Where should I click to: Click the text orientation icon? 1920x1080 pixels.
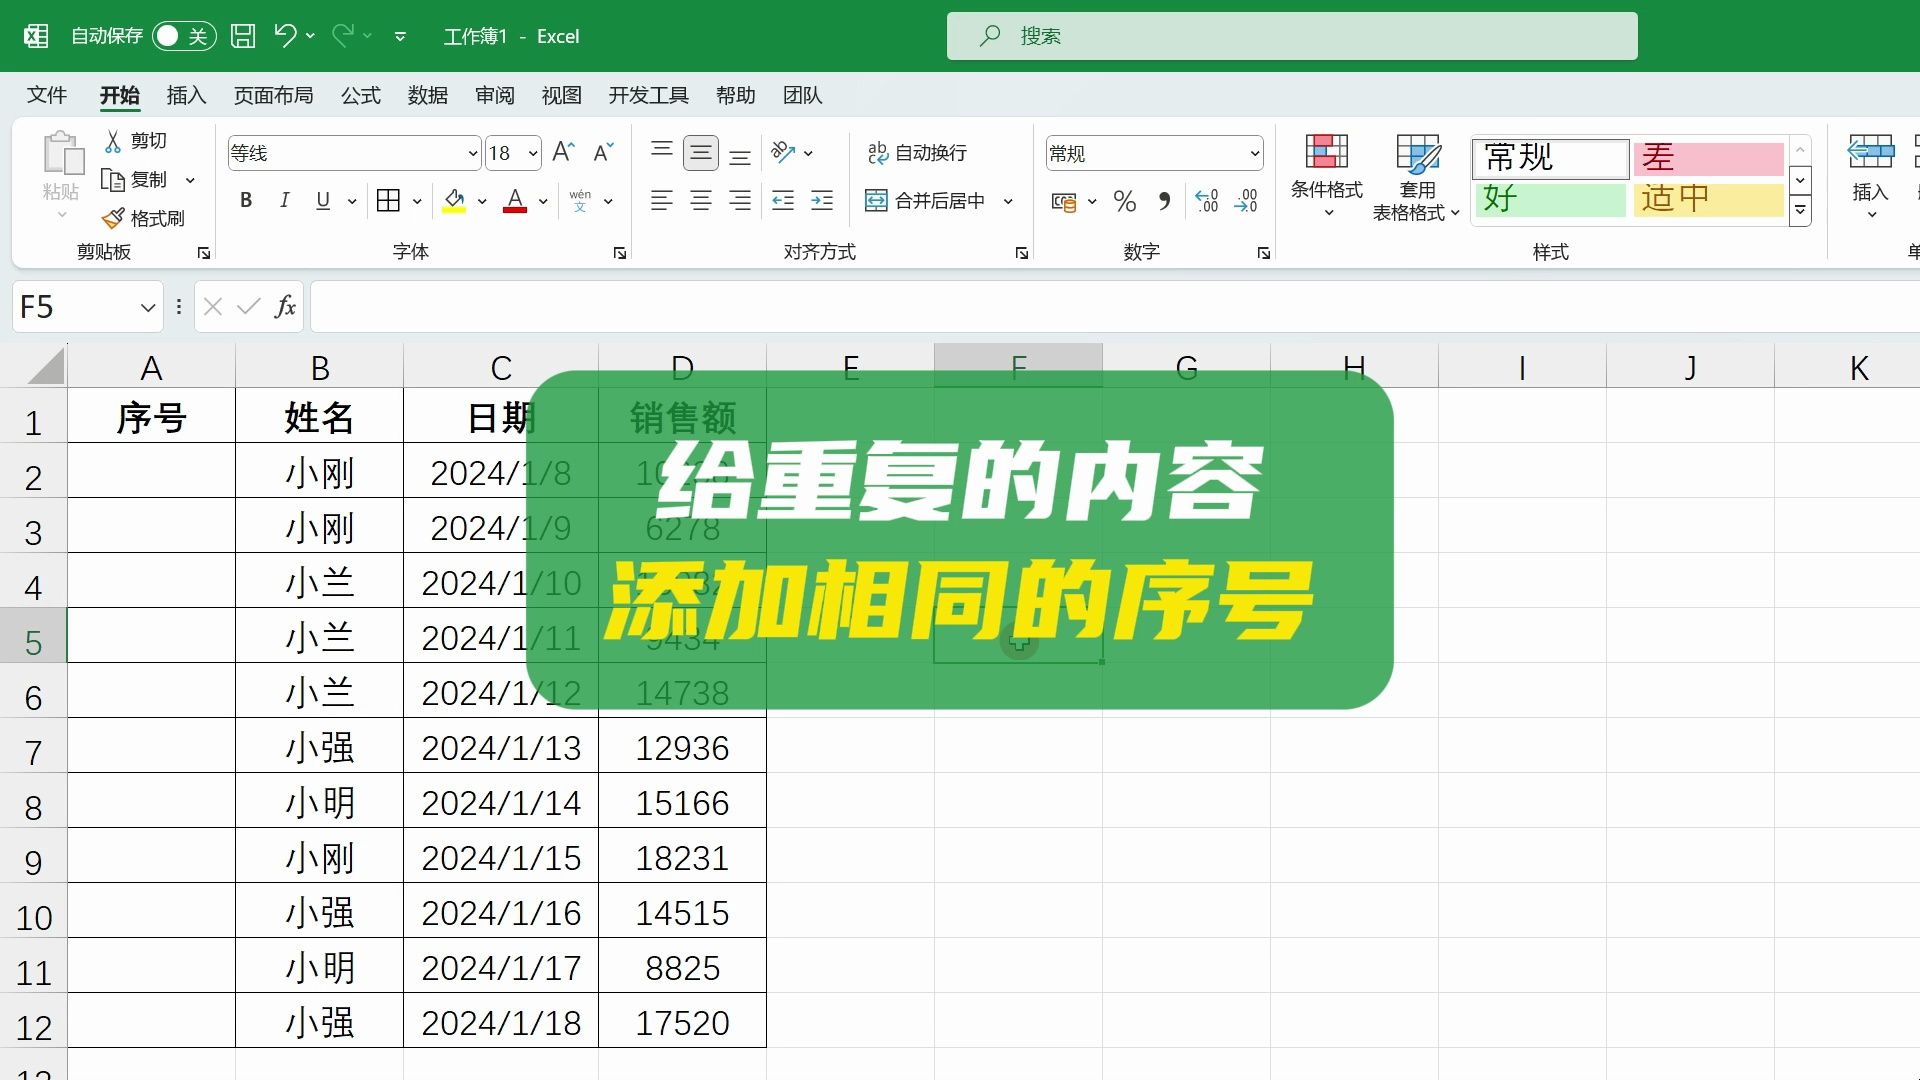pos(783,152)
